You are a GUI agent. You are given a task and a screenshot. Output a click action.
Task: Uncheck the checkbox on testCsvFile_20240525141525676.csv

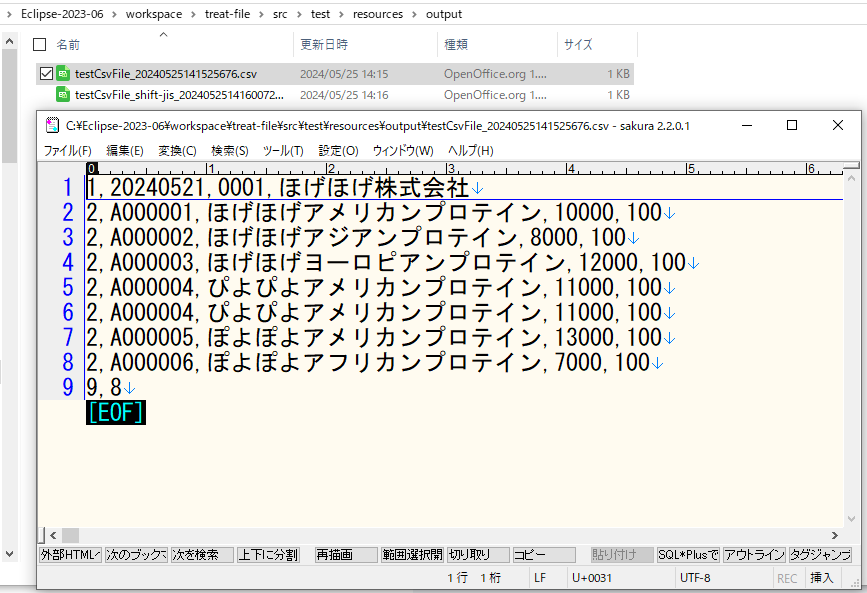click(x=45, y=73)
